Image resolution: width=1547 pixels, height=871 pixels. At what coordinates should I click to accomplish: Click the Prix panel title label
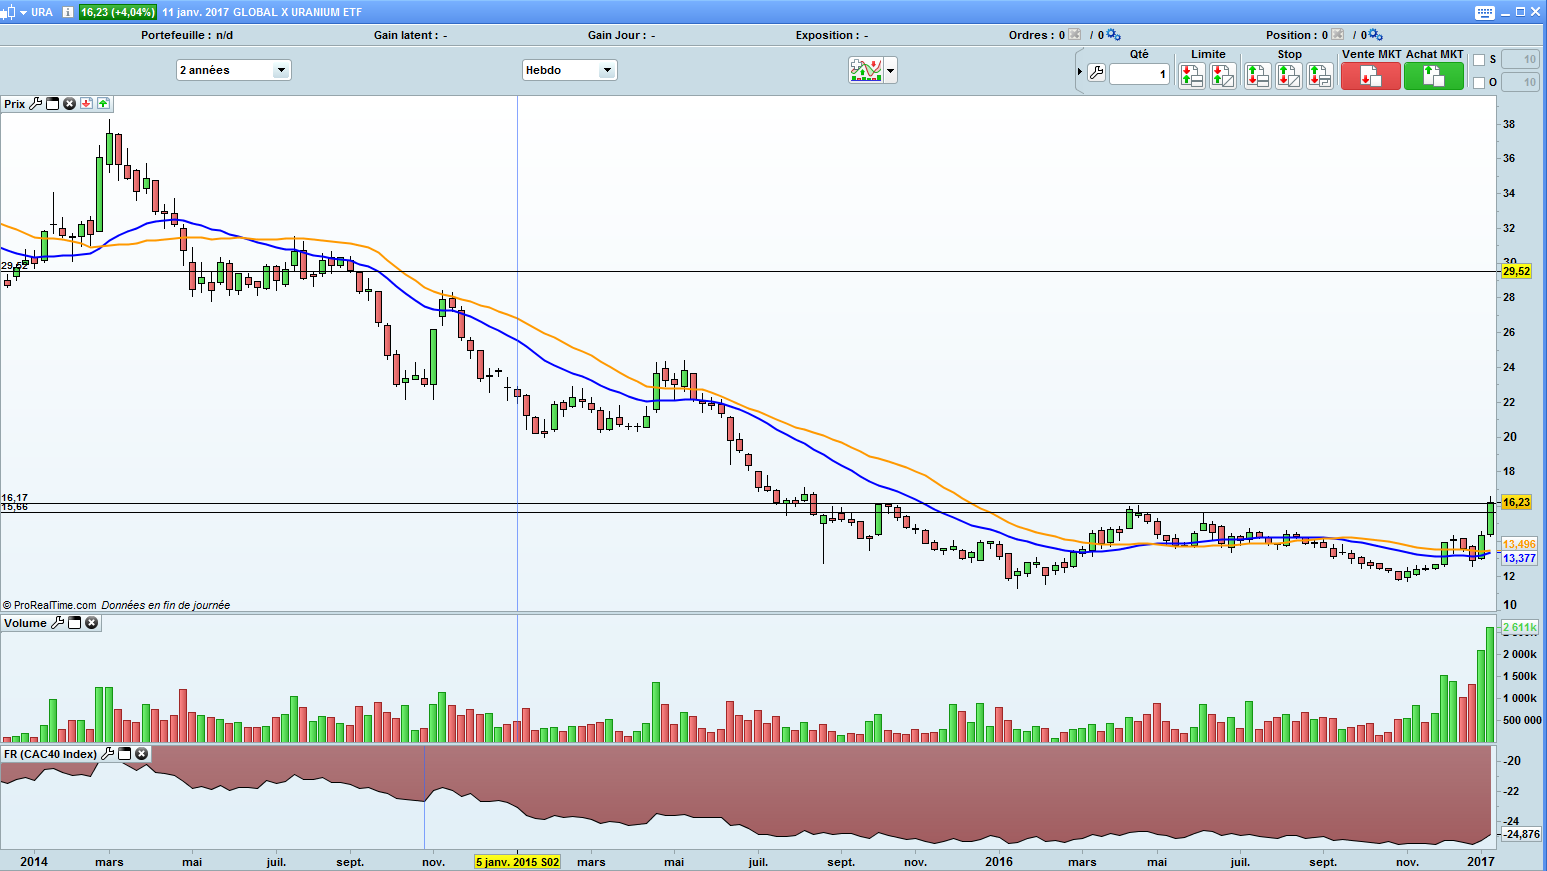[x=14, y=104]
